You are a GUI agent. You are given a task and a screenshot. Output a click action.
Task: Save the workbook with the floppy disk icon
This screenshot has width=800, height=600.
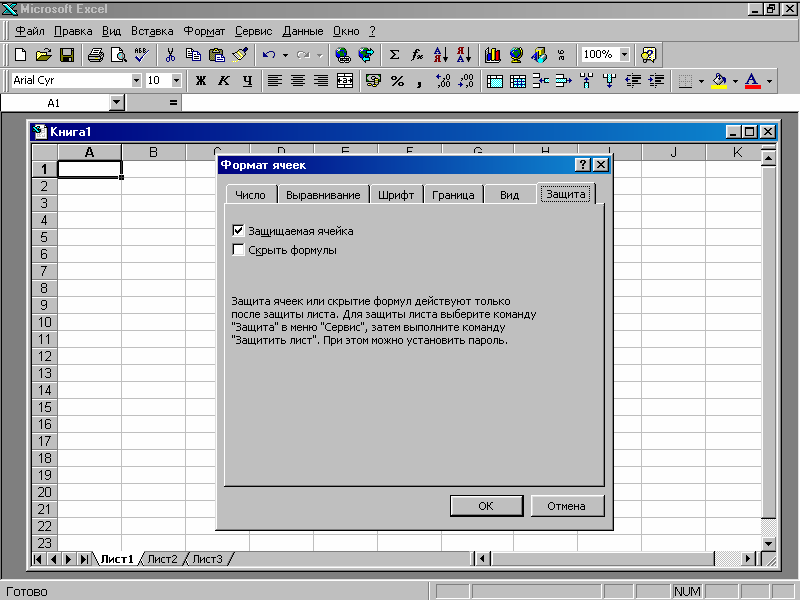[x=67, y=55]
